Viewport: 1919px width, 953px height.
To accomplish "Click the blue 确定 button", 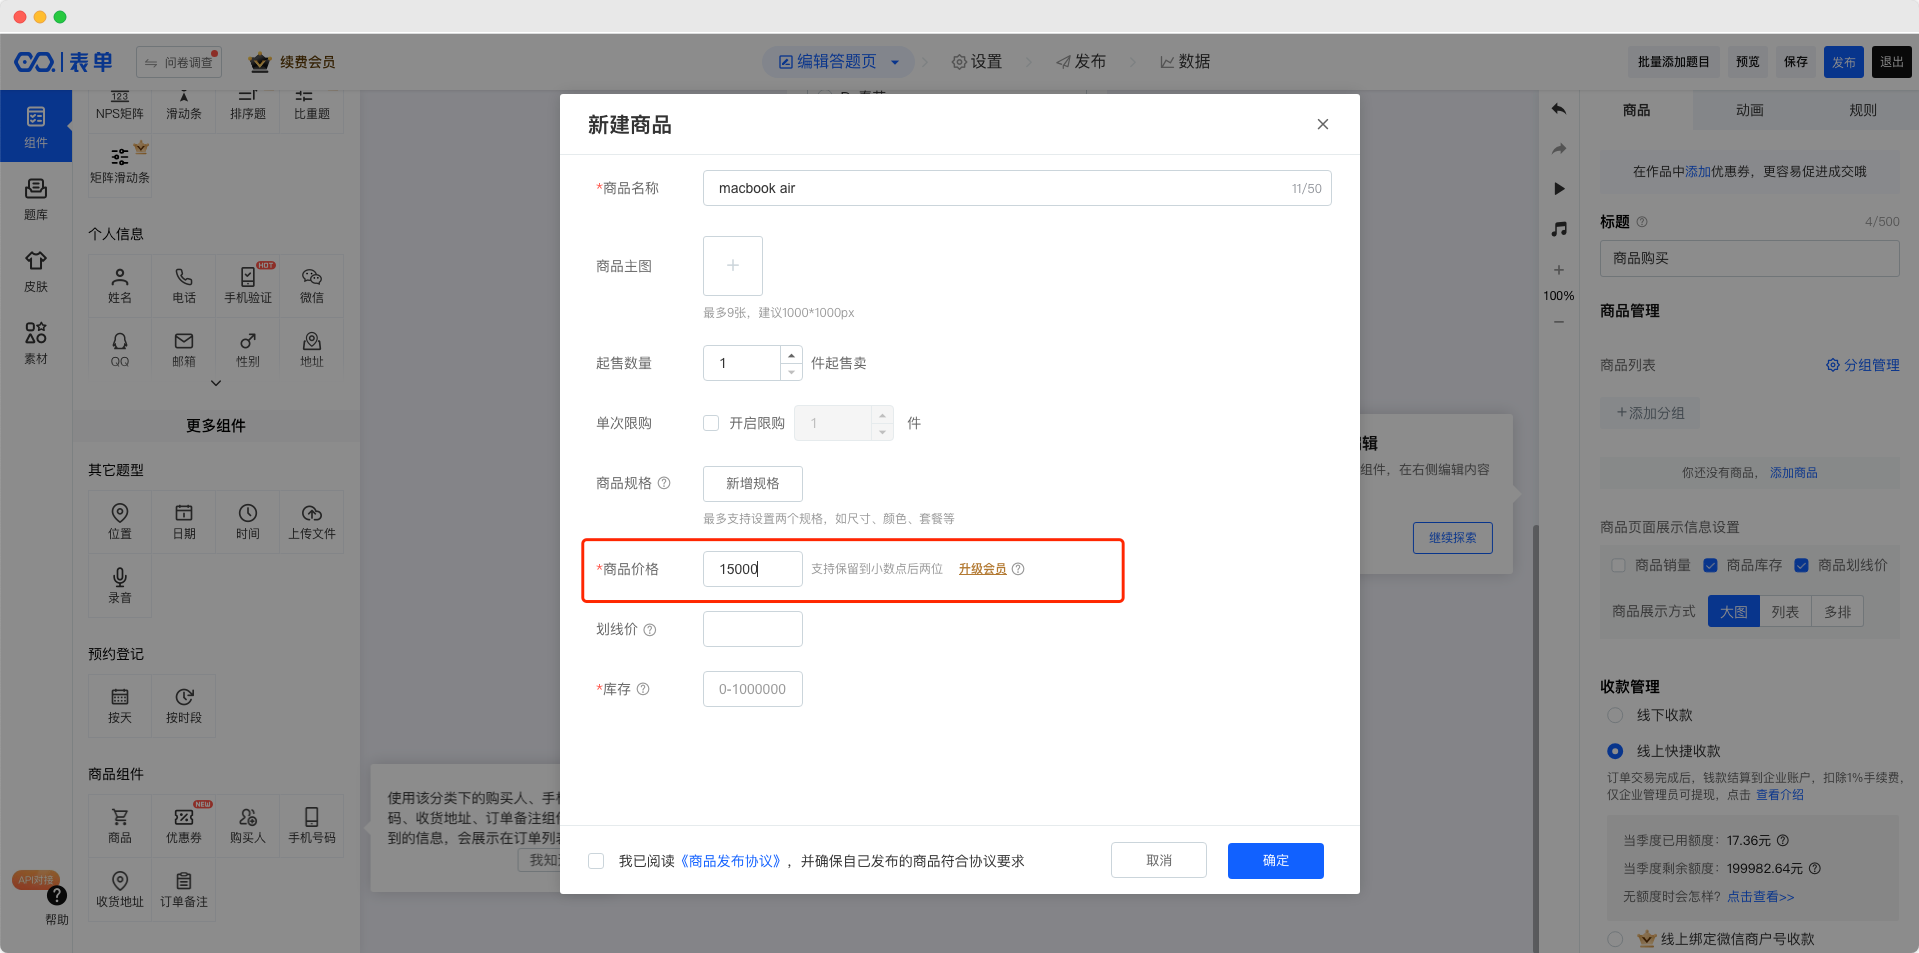I will click(x=1275, y=861).
